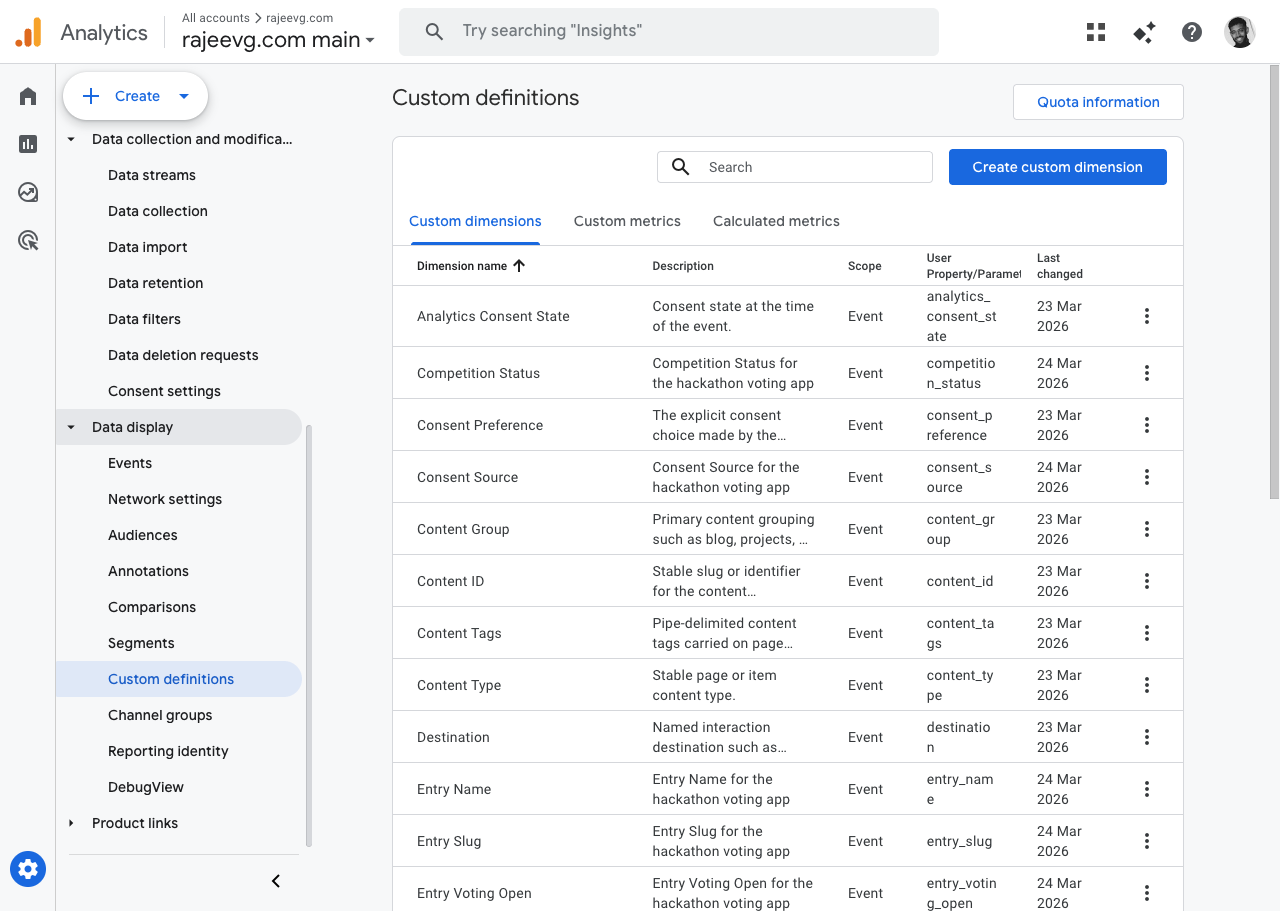The image size is (1280, 911).
Task: Open more options for Destination row
Action: (x=1147, y=737)
